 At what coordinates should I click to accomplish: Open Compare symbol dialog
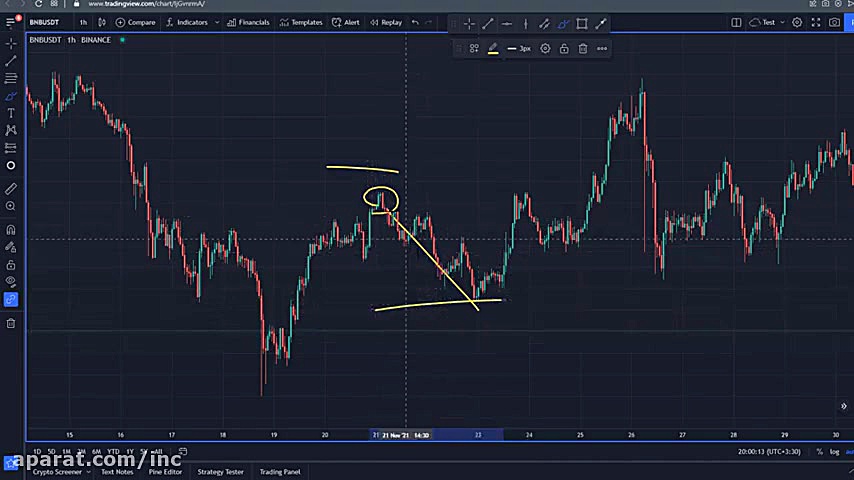[136, 22]
